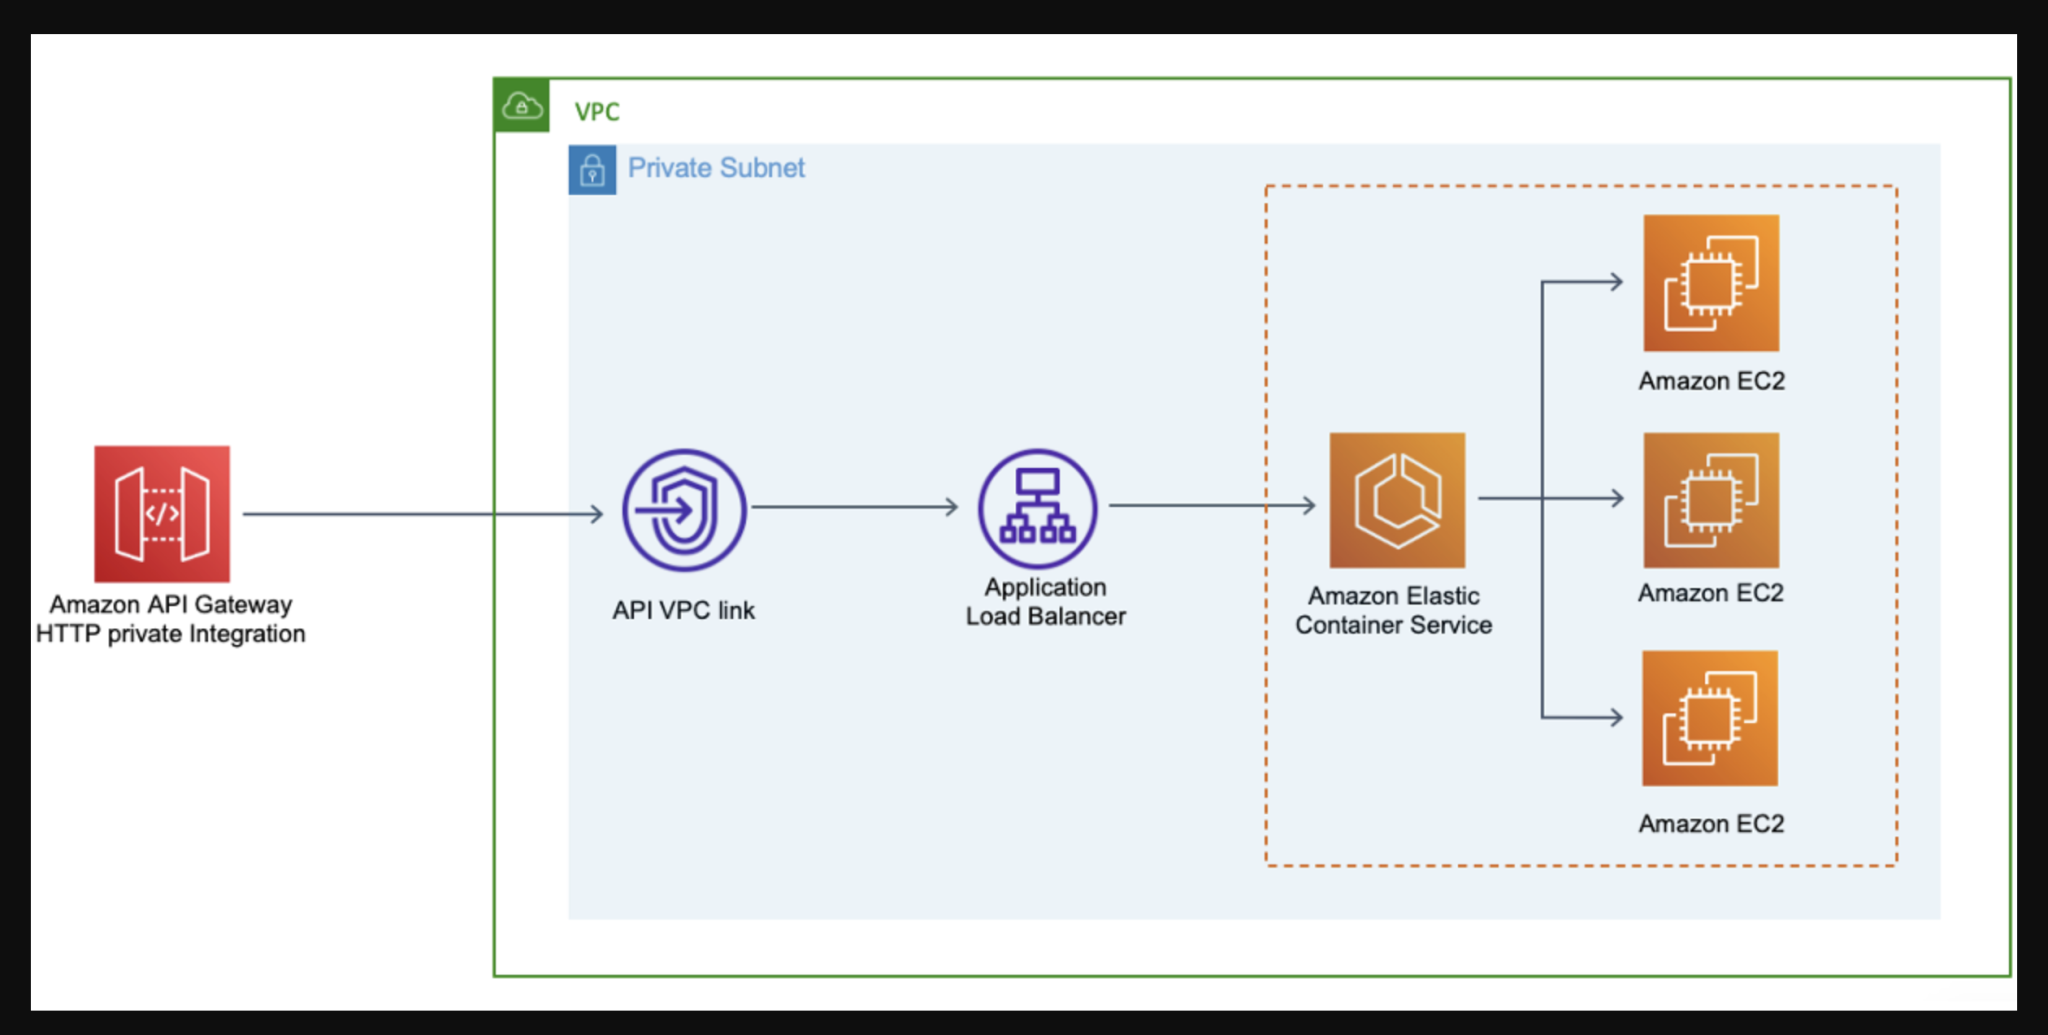Click the API VPC link shield icon

[683, 509]
